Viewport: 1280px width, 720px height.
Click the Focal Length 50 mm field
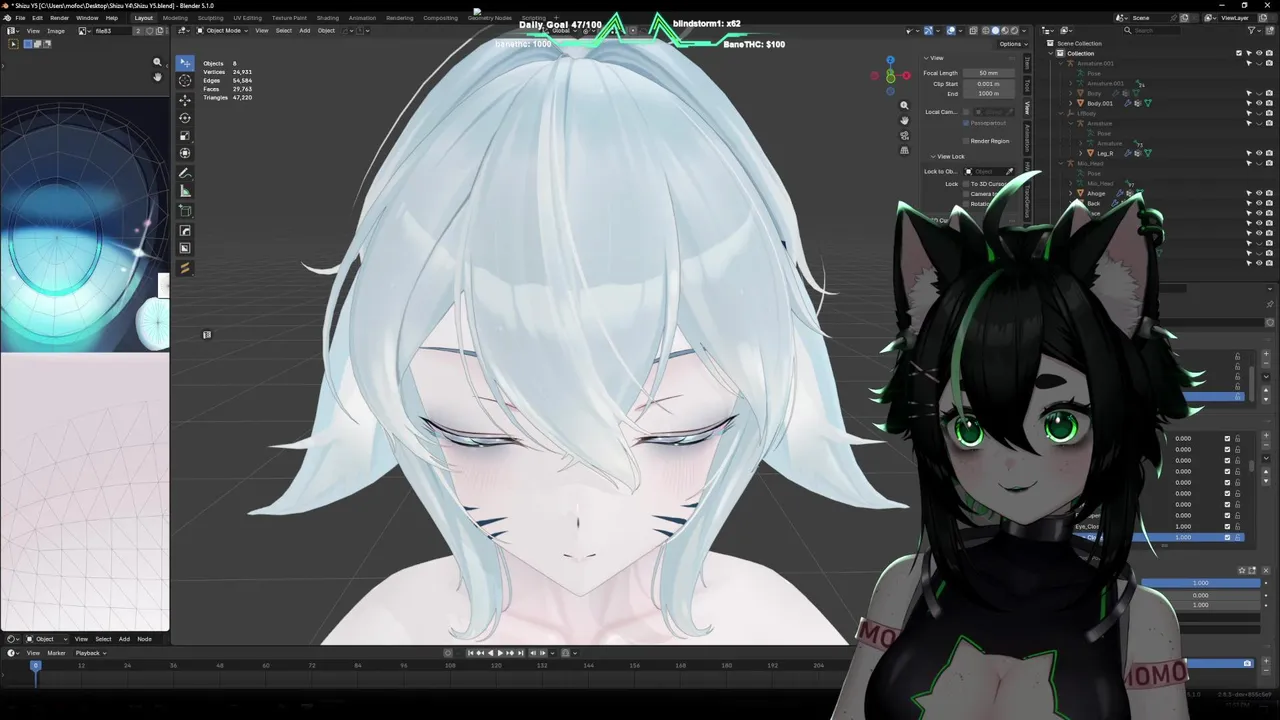(989, 73)
